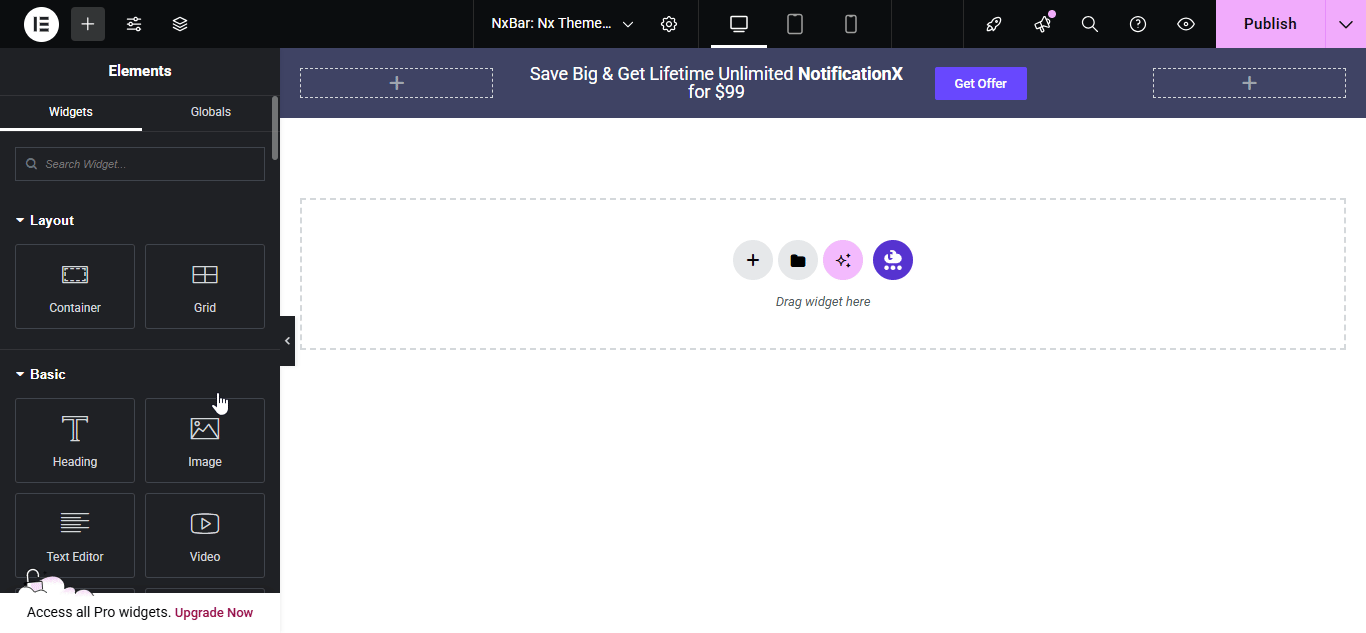The height and width of the screenshot is (633, 1366).
Task: Click the right plus placeholder in bar
Action: [1249, 83]
